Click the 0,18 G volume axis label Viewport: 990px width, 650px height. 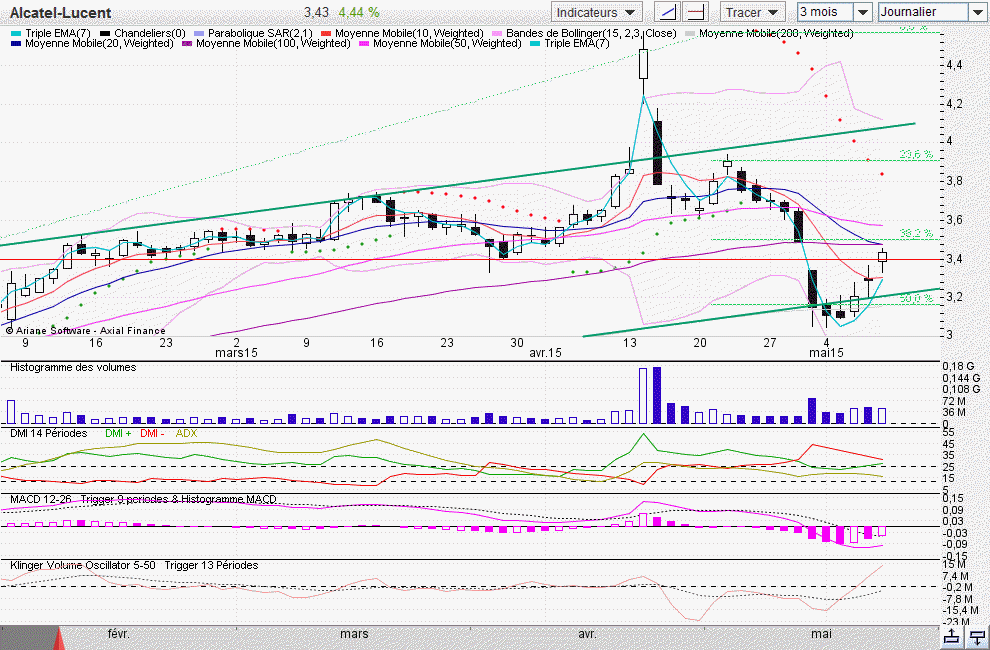coord(958,366)
